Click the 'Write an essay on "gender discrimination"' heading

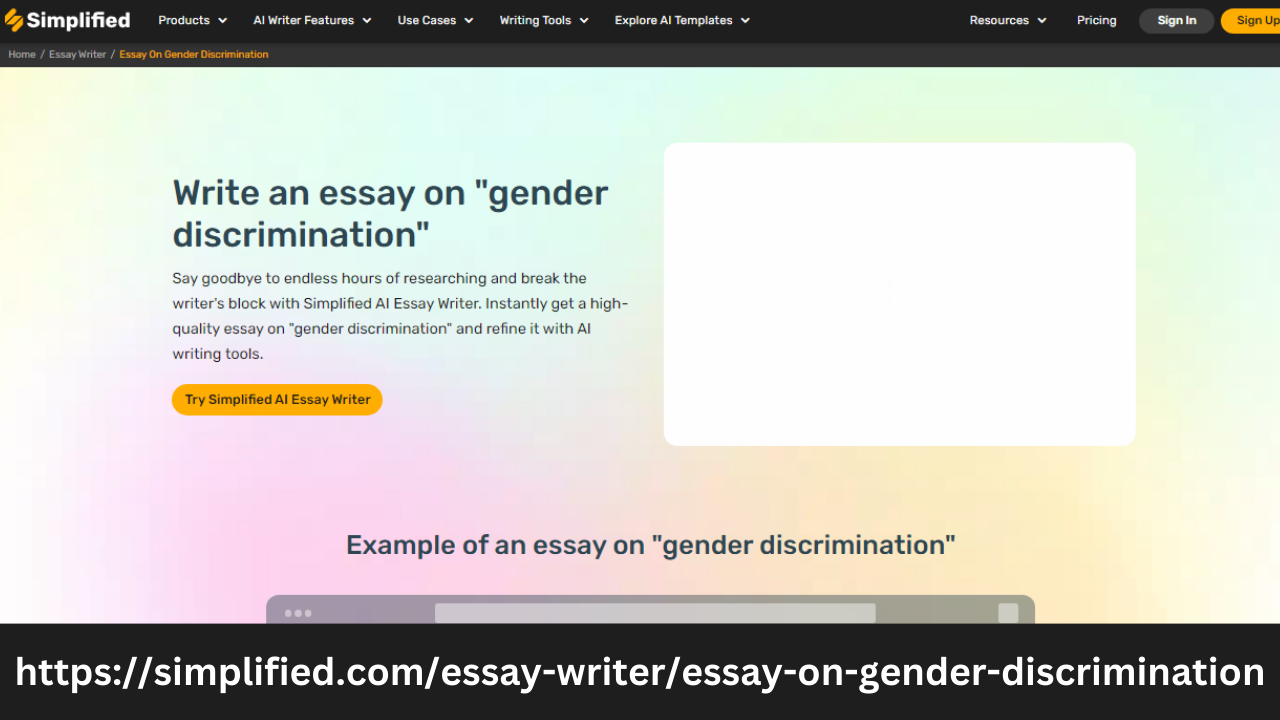(391, 213)
